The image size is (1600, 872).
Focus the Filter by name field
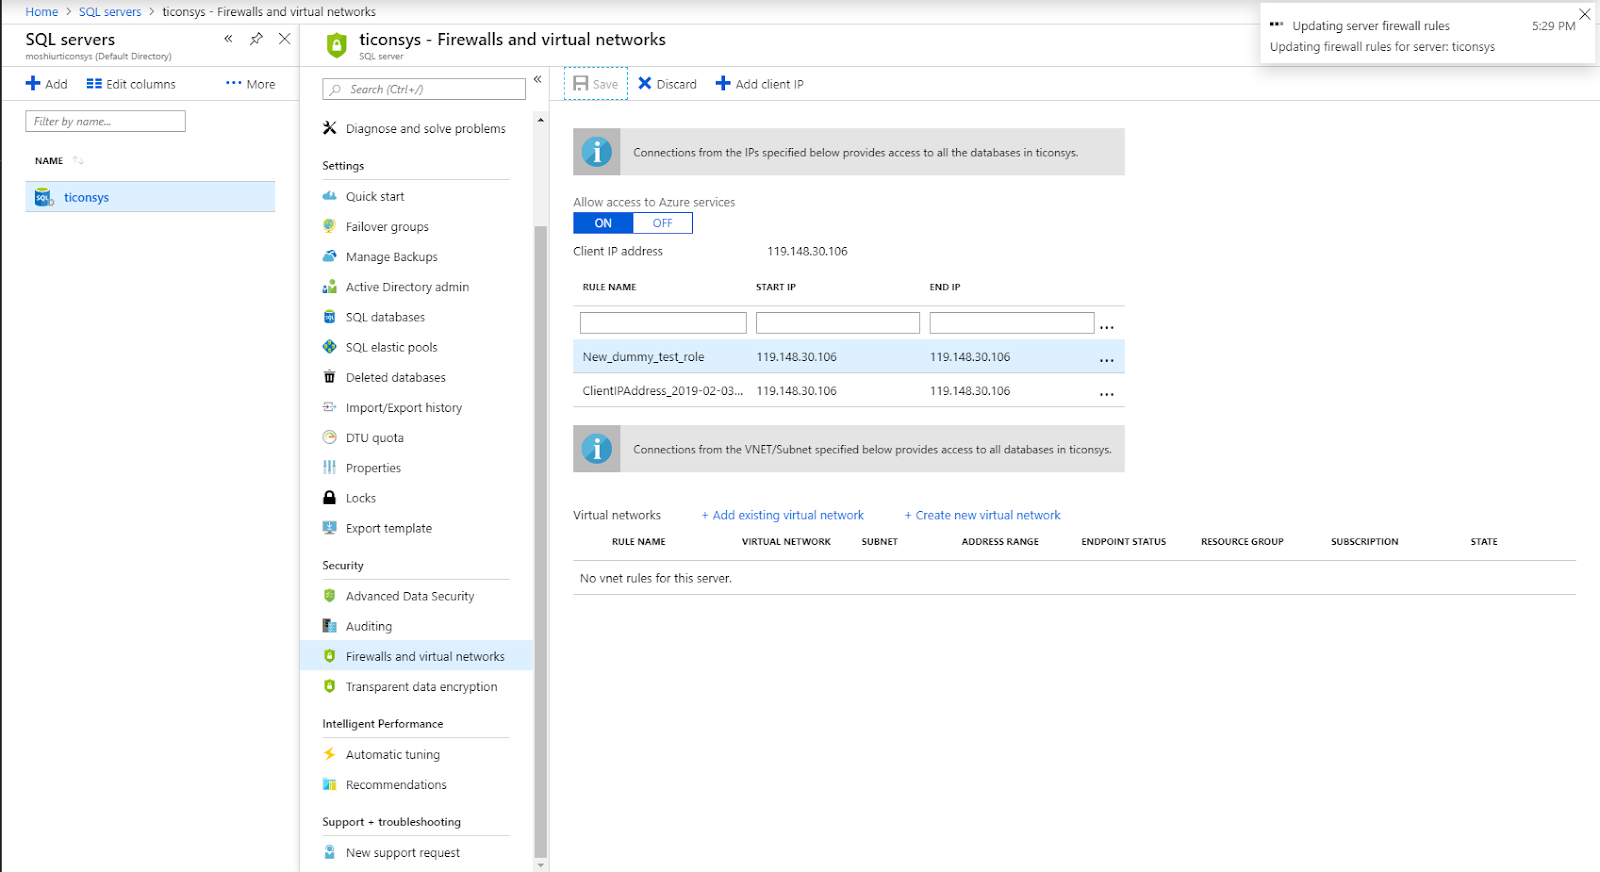pyautogui.click(x=105, y=121)
